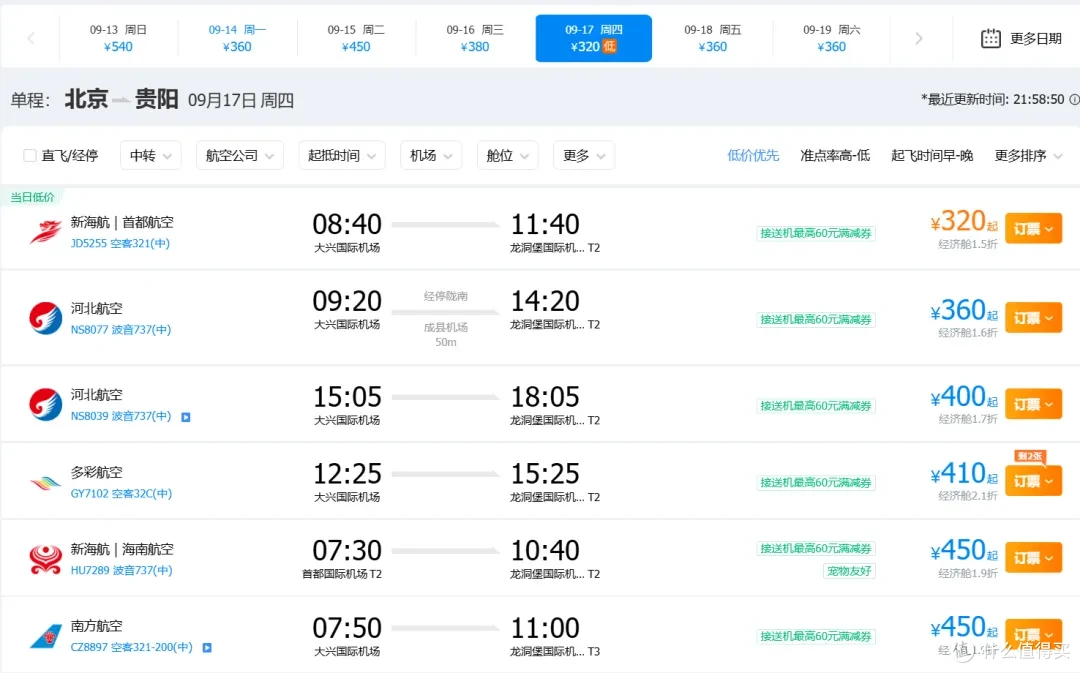
Task: Click the coupon tag on the GY7102 row
Action: (x=816, y=483)
